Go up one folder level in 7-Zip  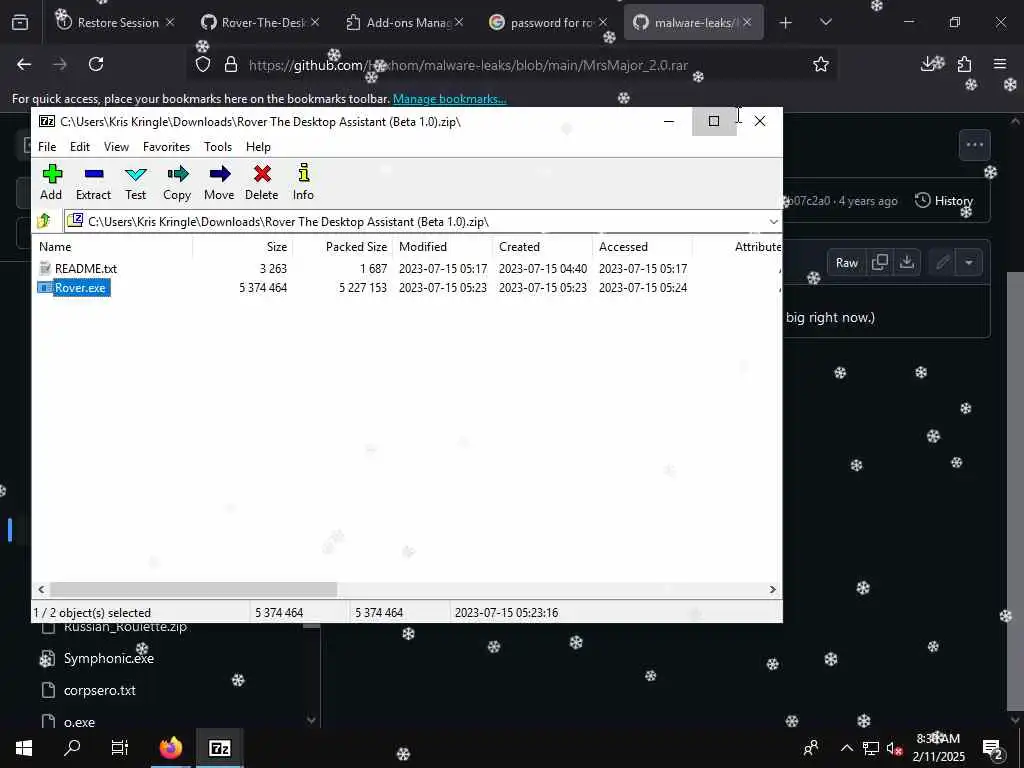(44, 221)
